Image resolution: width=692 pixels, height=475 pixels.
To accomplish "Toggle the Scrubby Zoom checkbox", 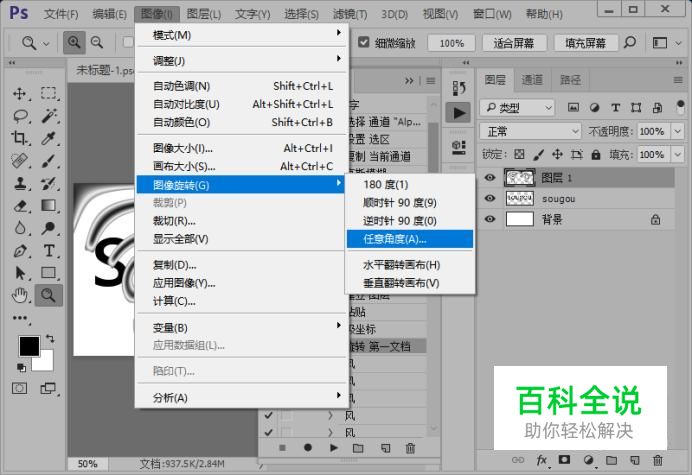I will pos(363,42).
